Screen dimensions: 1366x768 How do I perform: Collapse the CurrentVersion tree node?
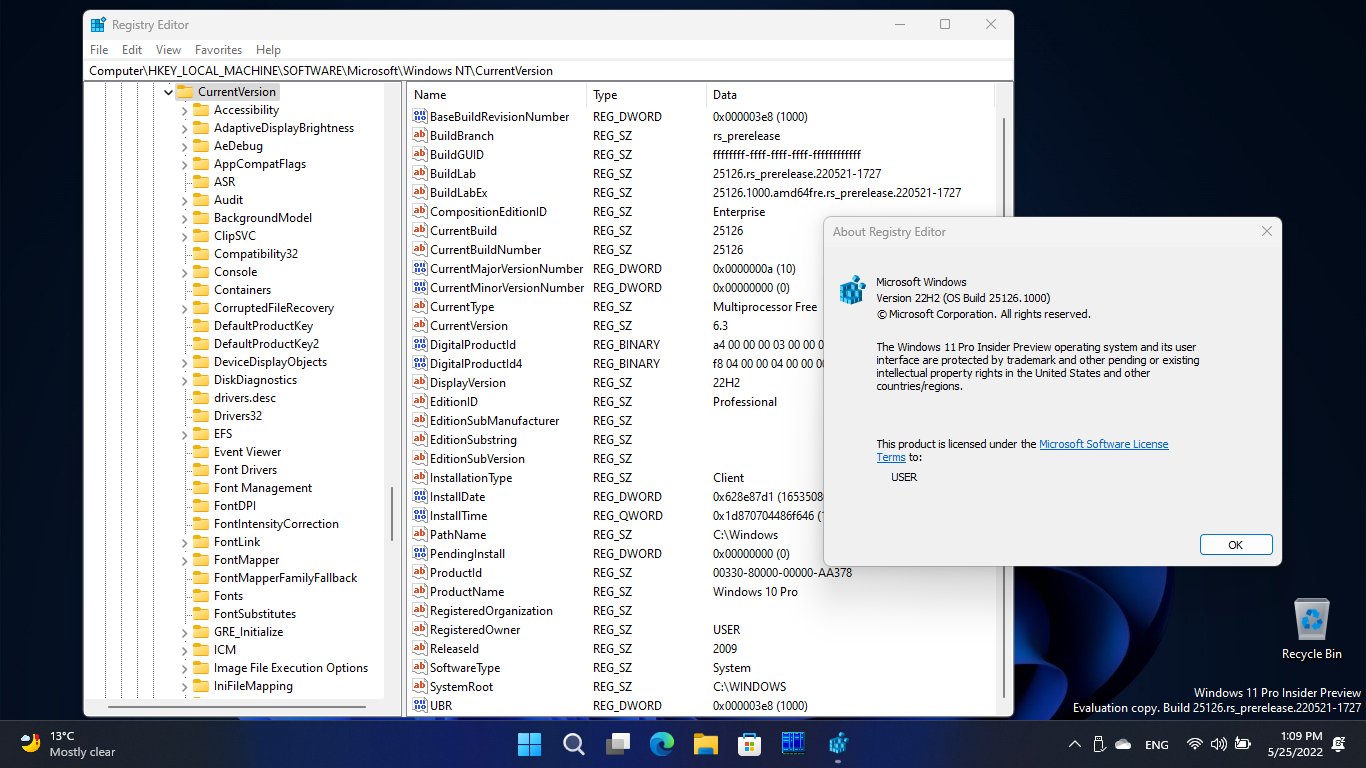pos(167,92)
